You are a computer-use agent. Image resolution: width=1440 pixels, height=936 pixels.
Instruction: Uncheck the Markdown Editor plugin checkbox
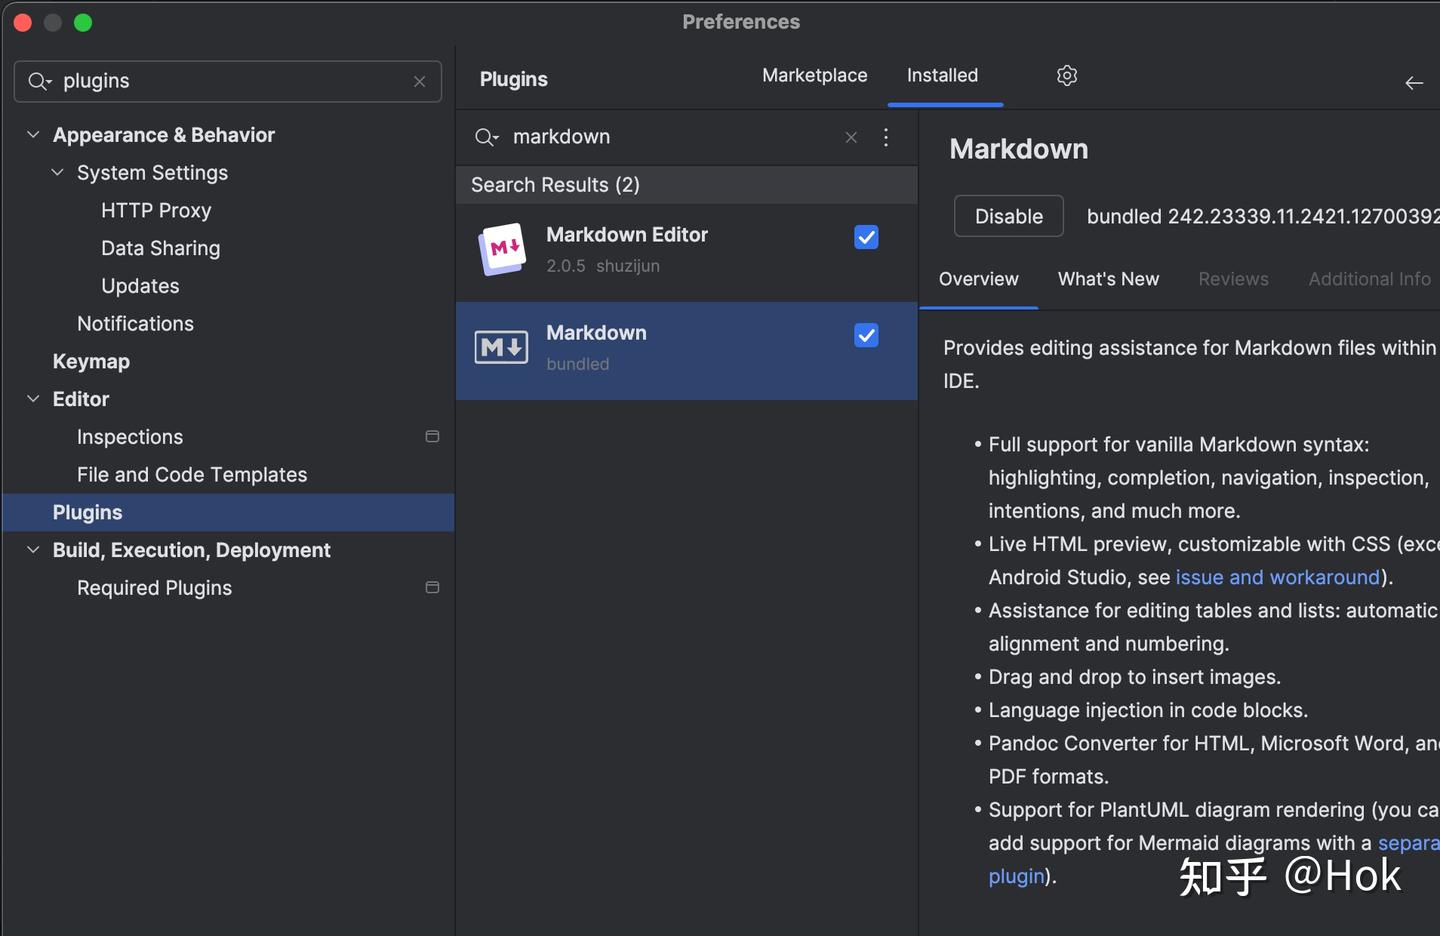point(866,237)
